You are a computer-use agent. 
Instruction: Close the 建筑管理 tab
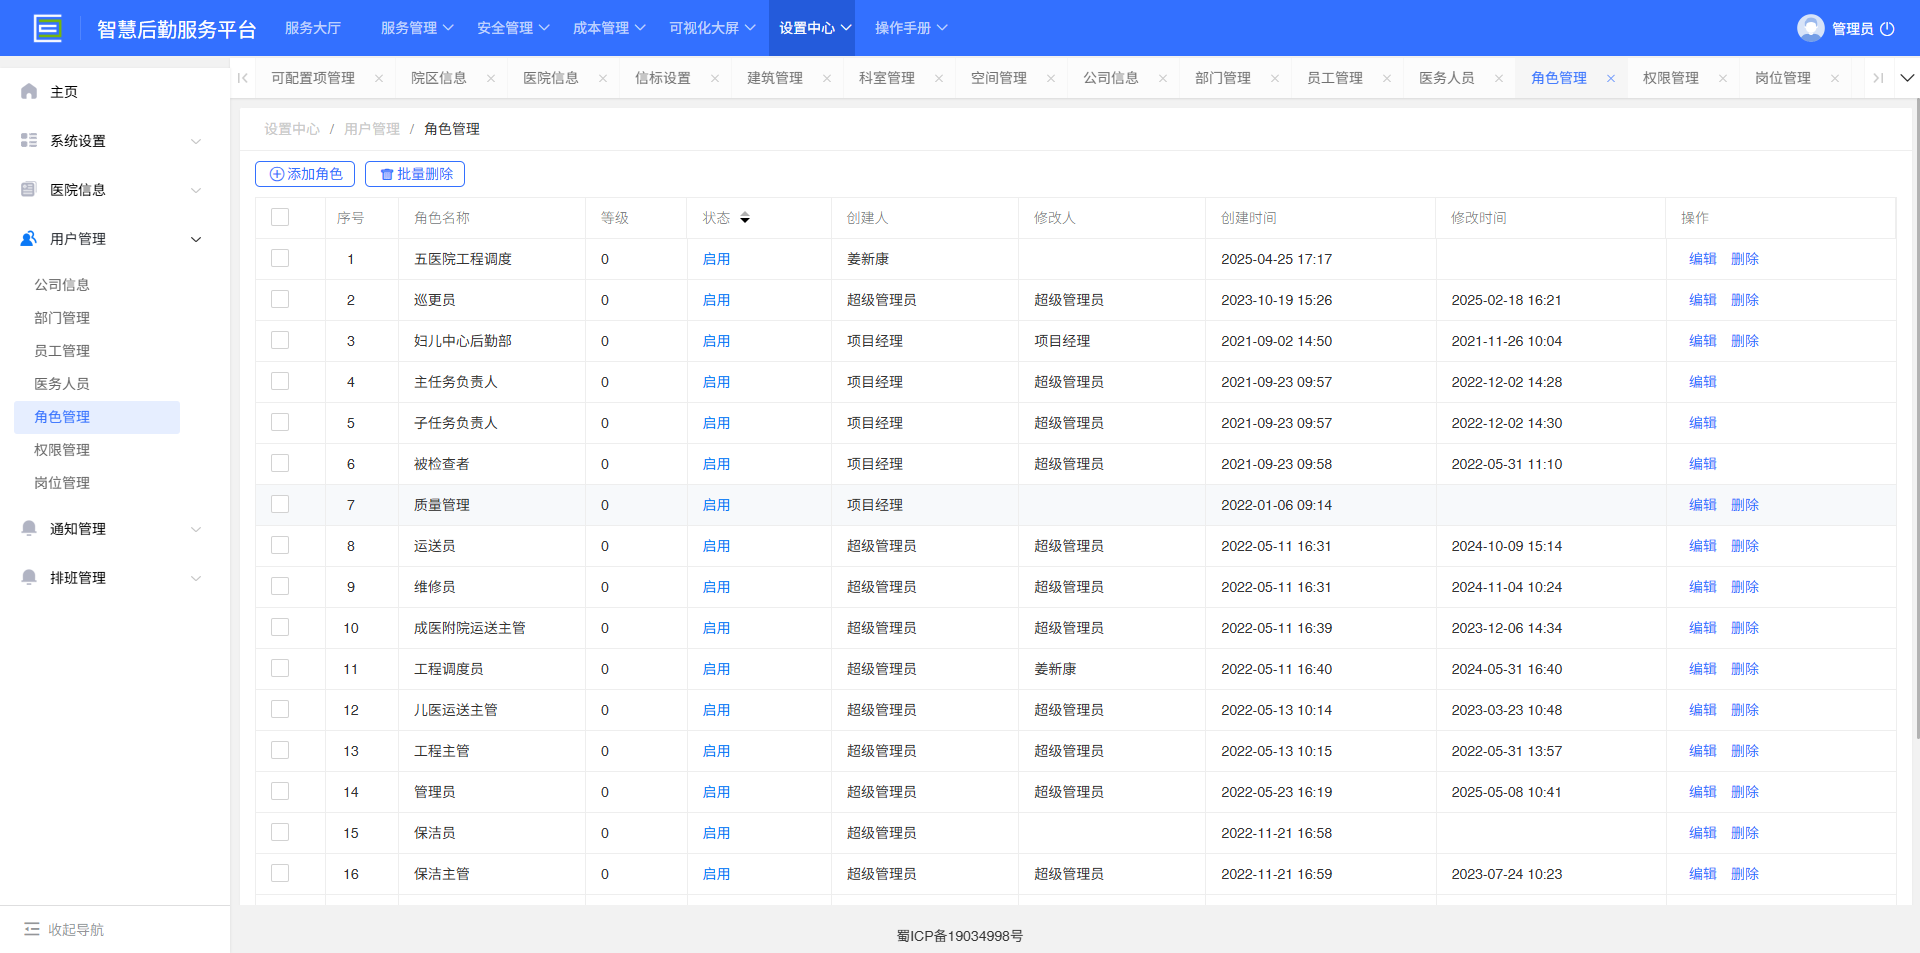pos(827,78)
